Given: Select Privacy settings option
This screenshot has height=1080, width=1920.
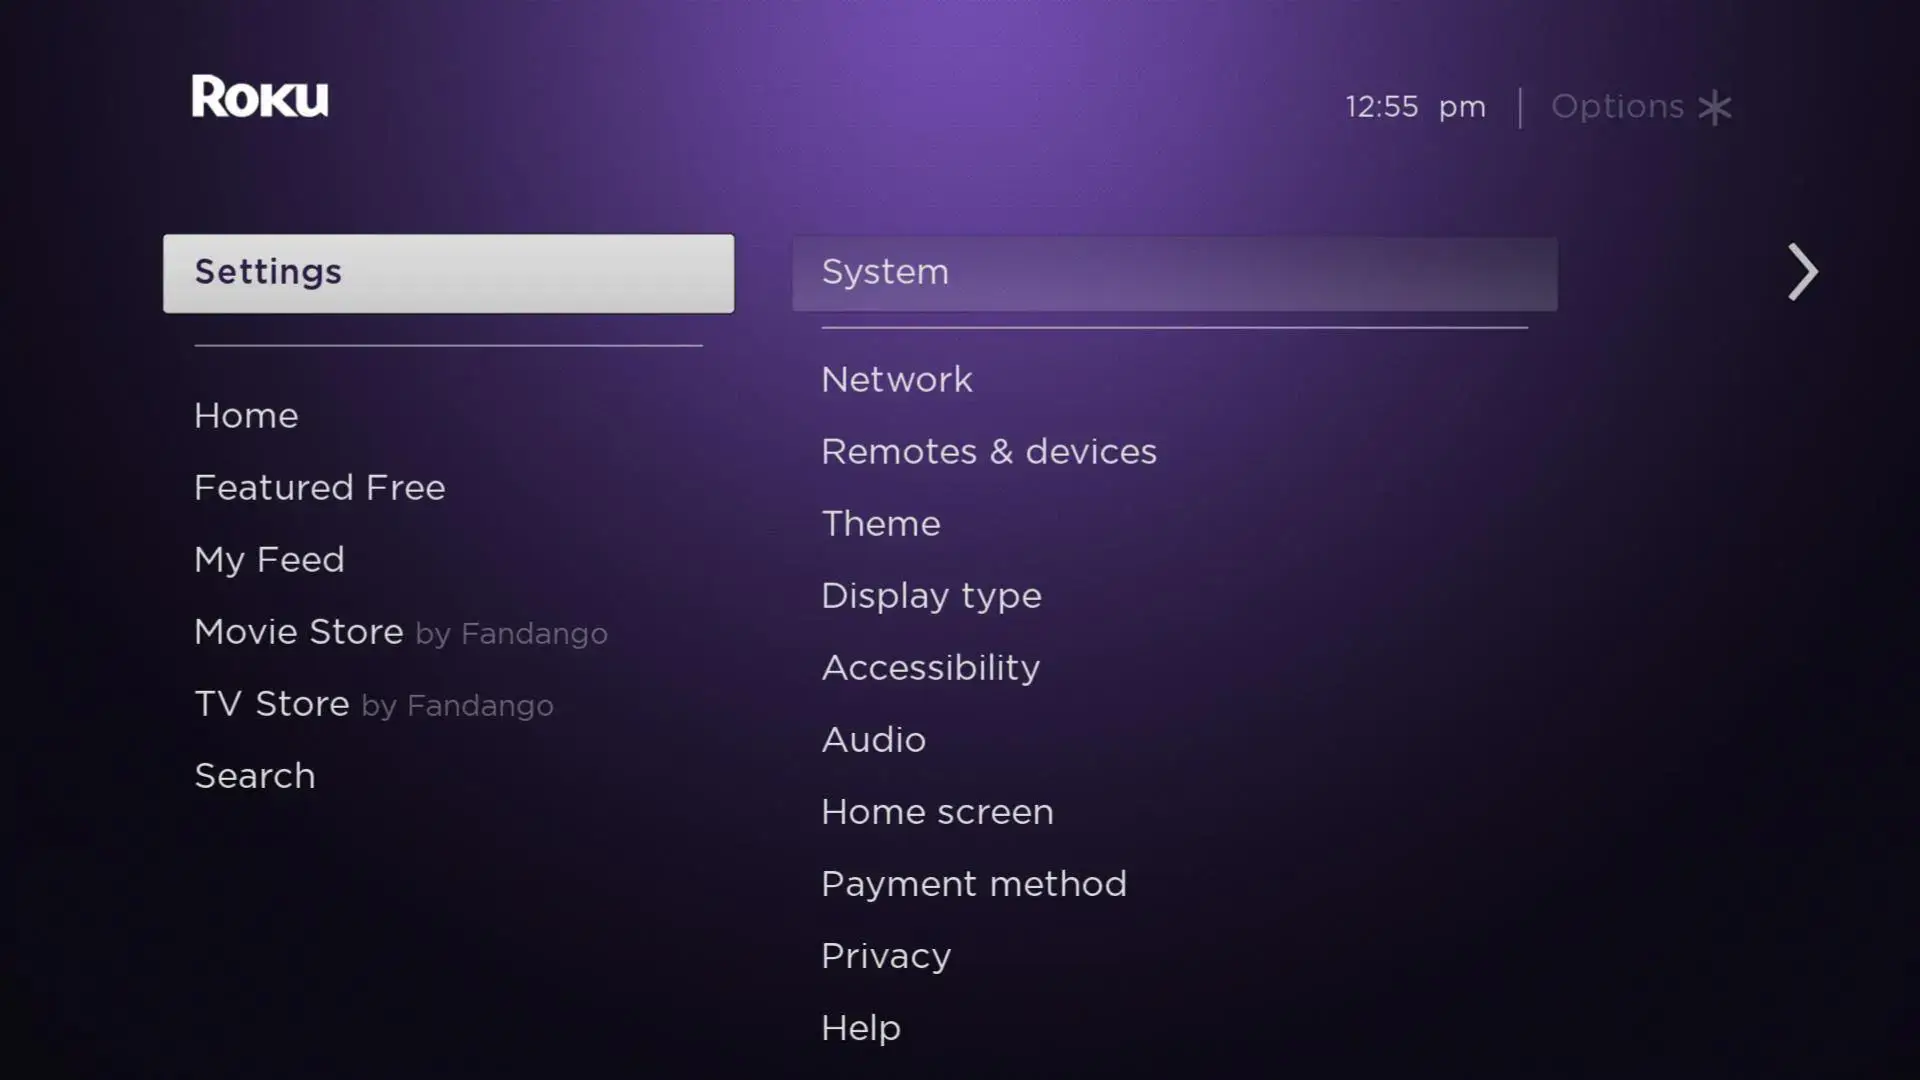Looking at the screenshot, I should tap(885, 955).
